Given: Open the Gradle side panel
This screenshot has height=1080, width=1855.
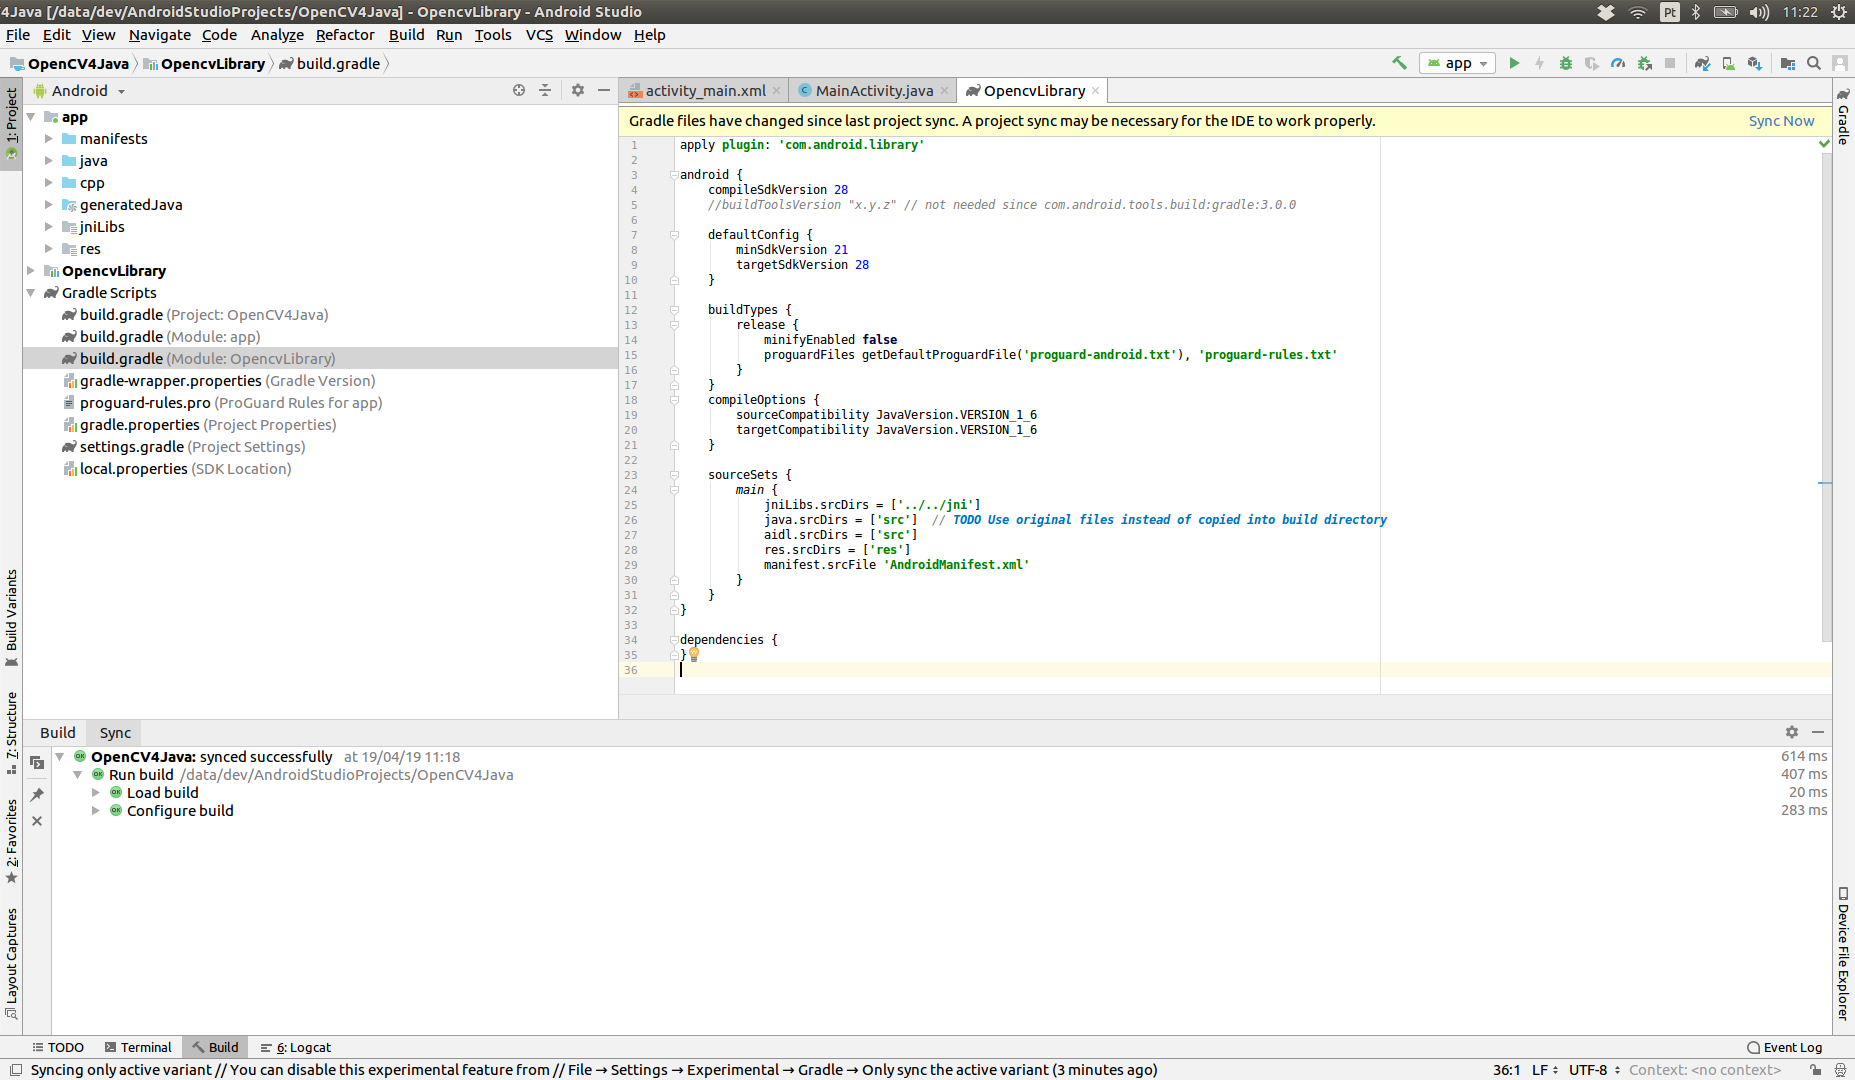Looking at the screenshot, I should (1843, 116).
